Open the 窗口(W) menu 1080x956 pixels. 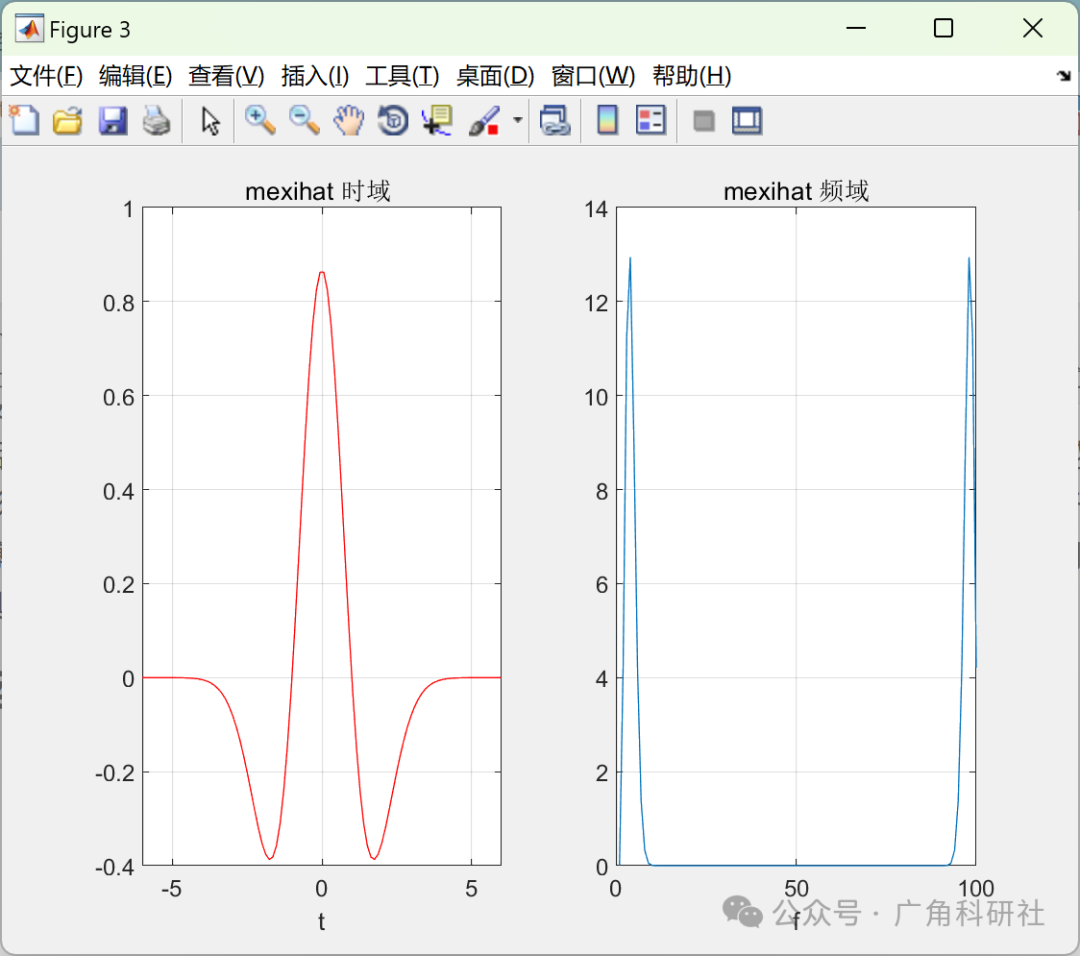[x=593, y=76]
